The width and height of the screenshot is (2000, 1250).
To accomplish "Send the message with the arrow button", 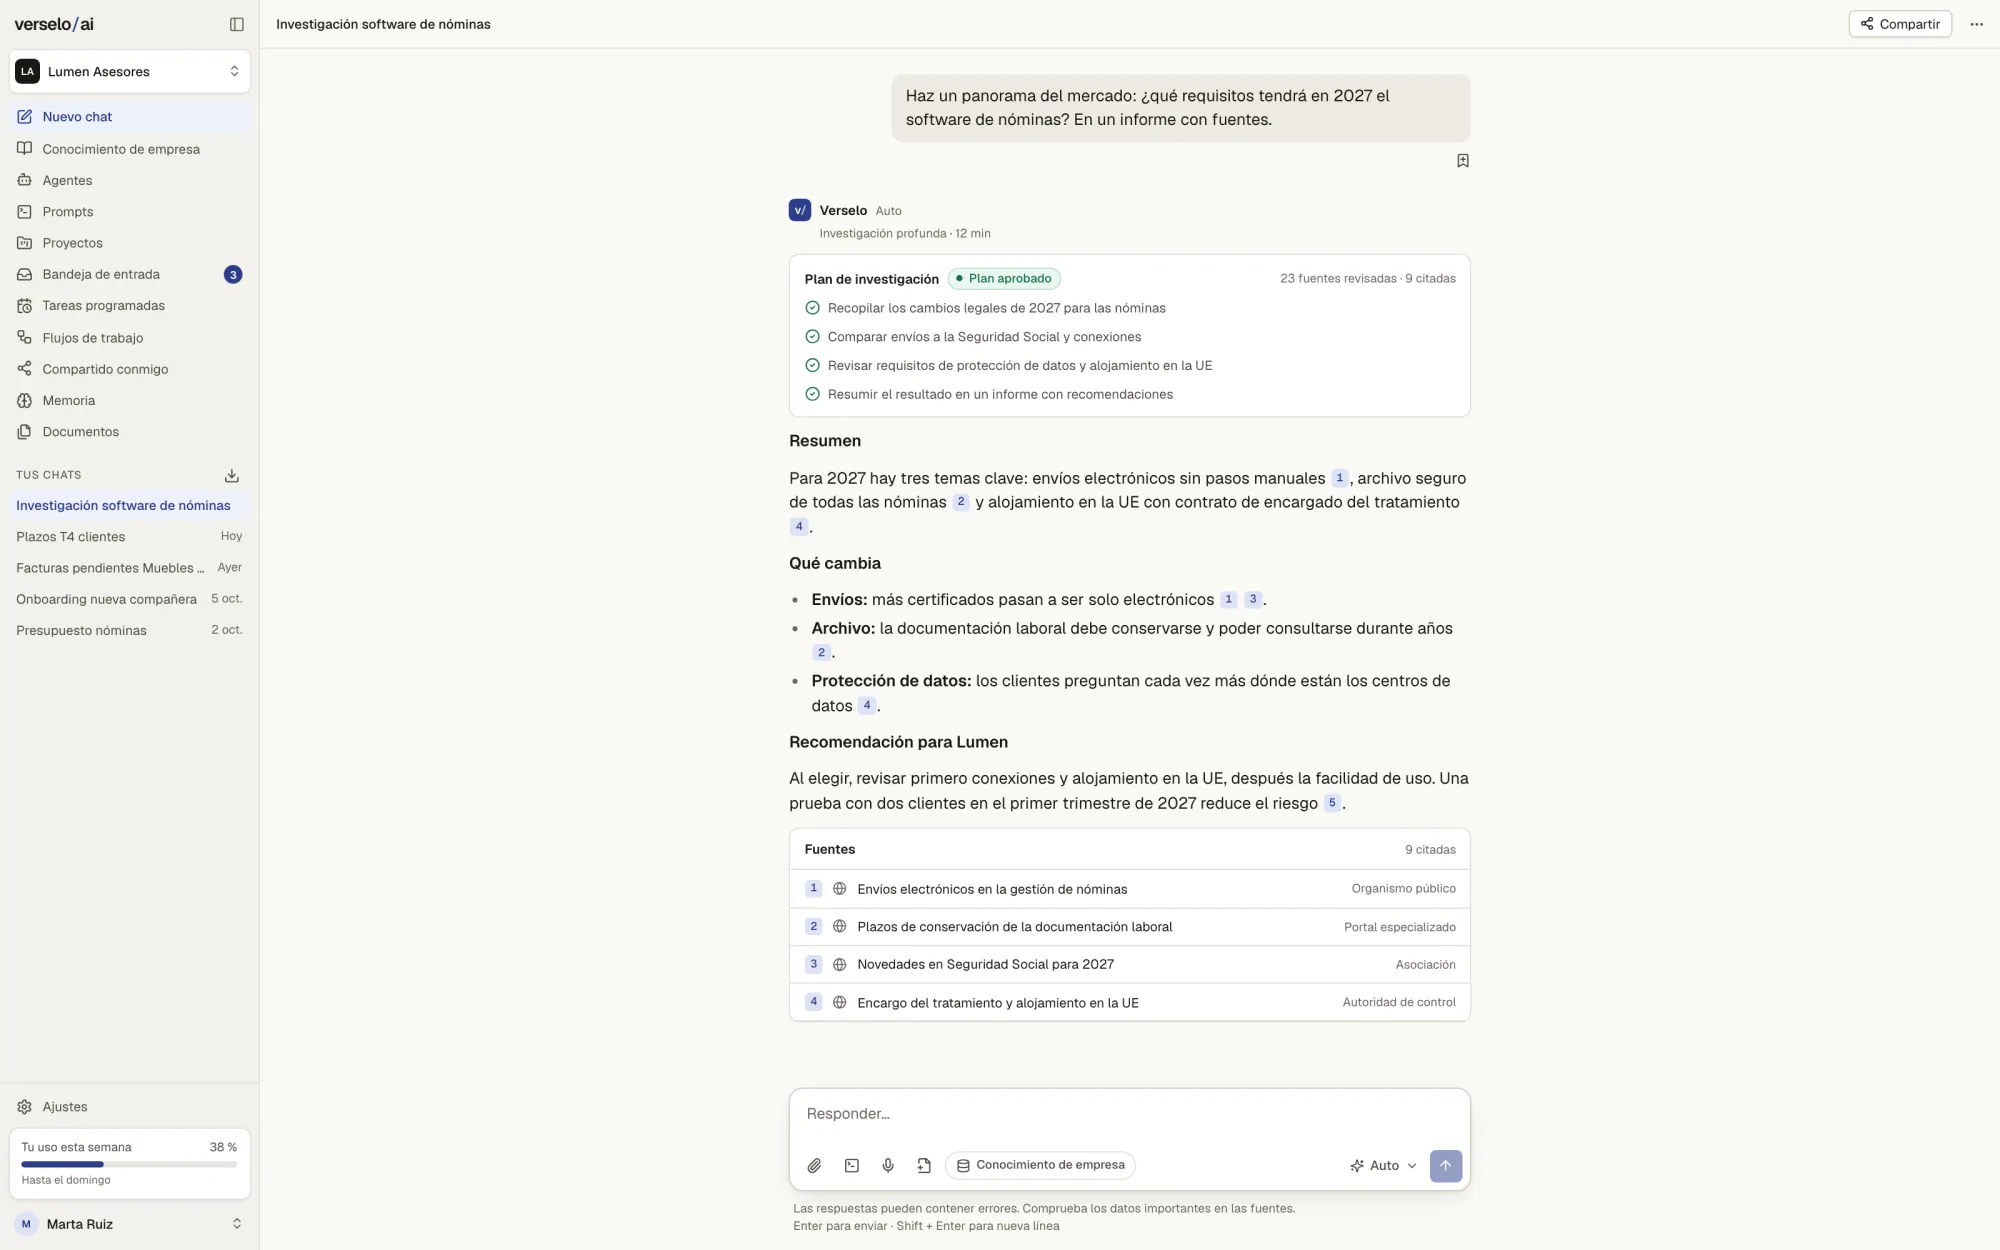I will [1445, 1166].
